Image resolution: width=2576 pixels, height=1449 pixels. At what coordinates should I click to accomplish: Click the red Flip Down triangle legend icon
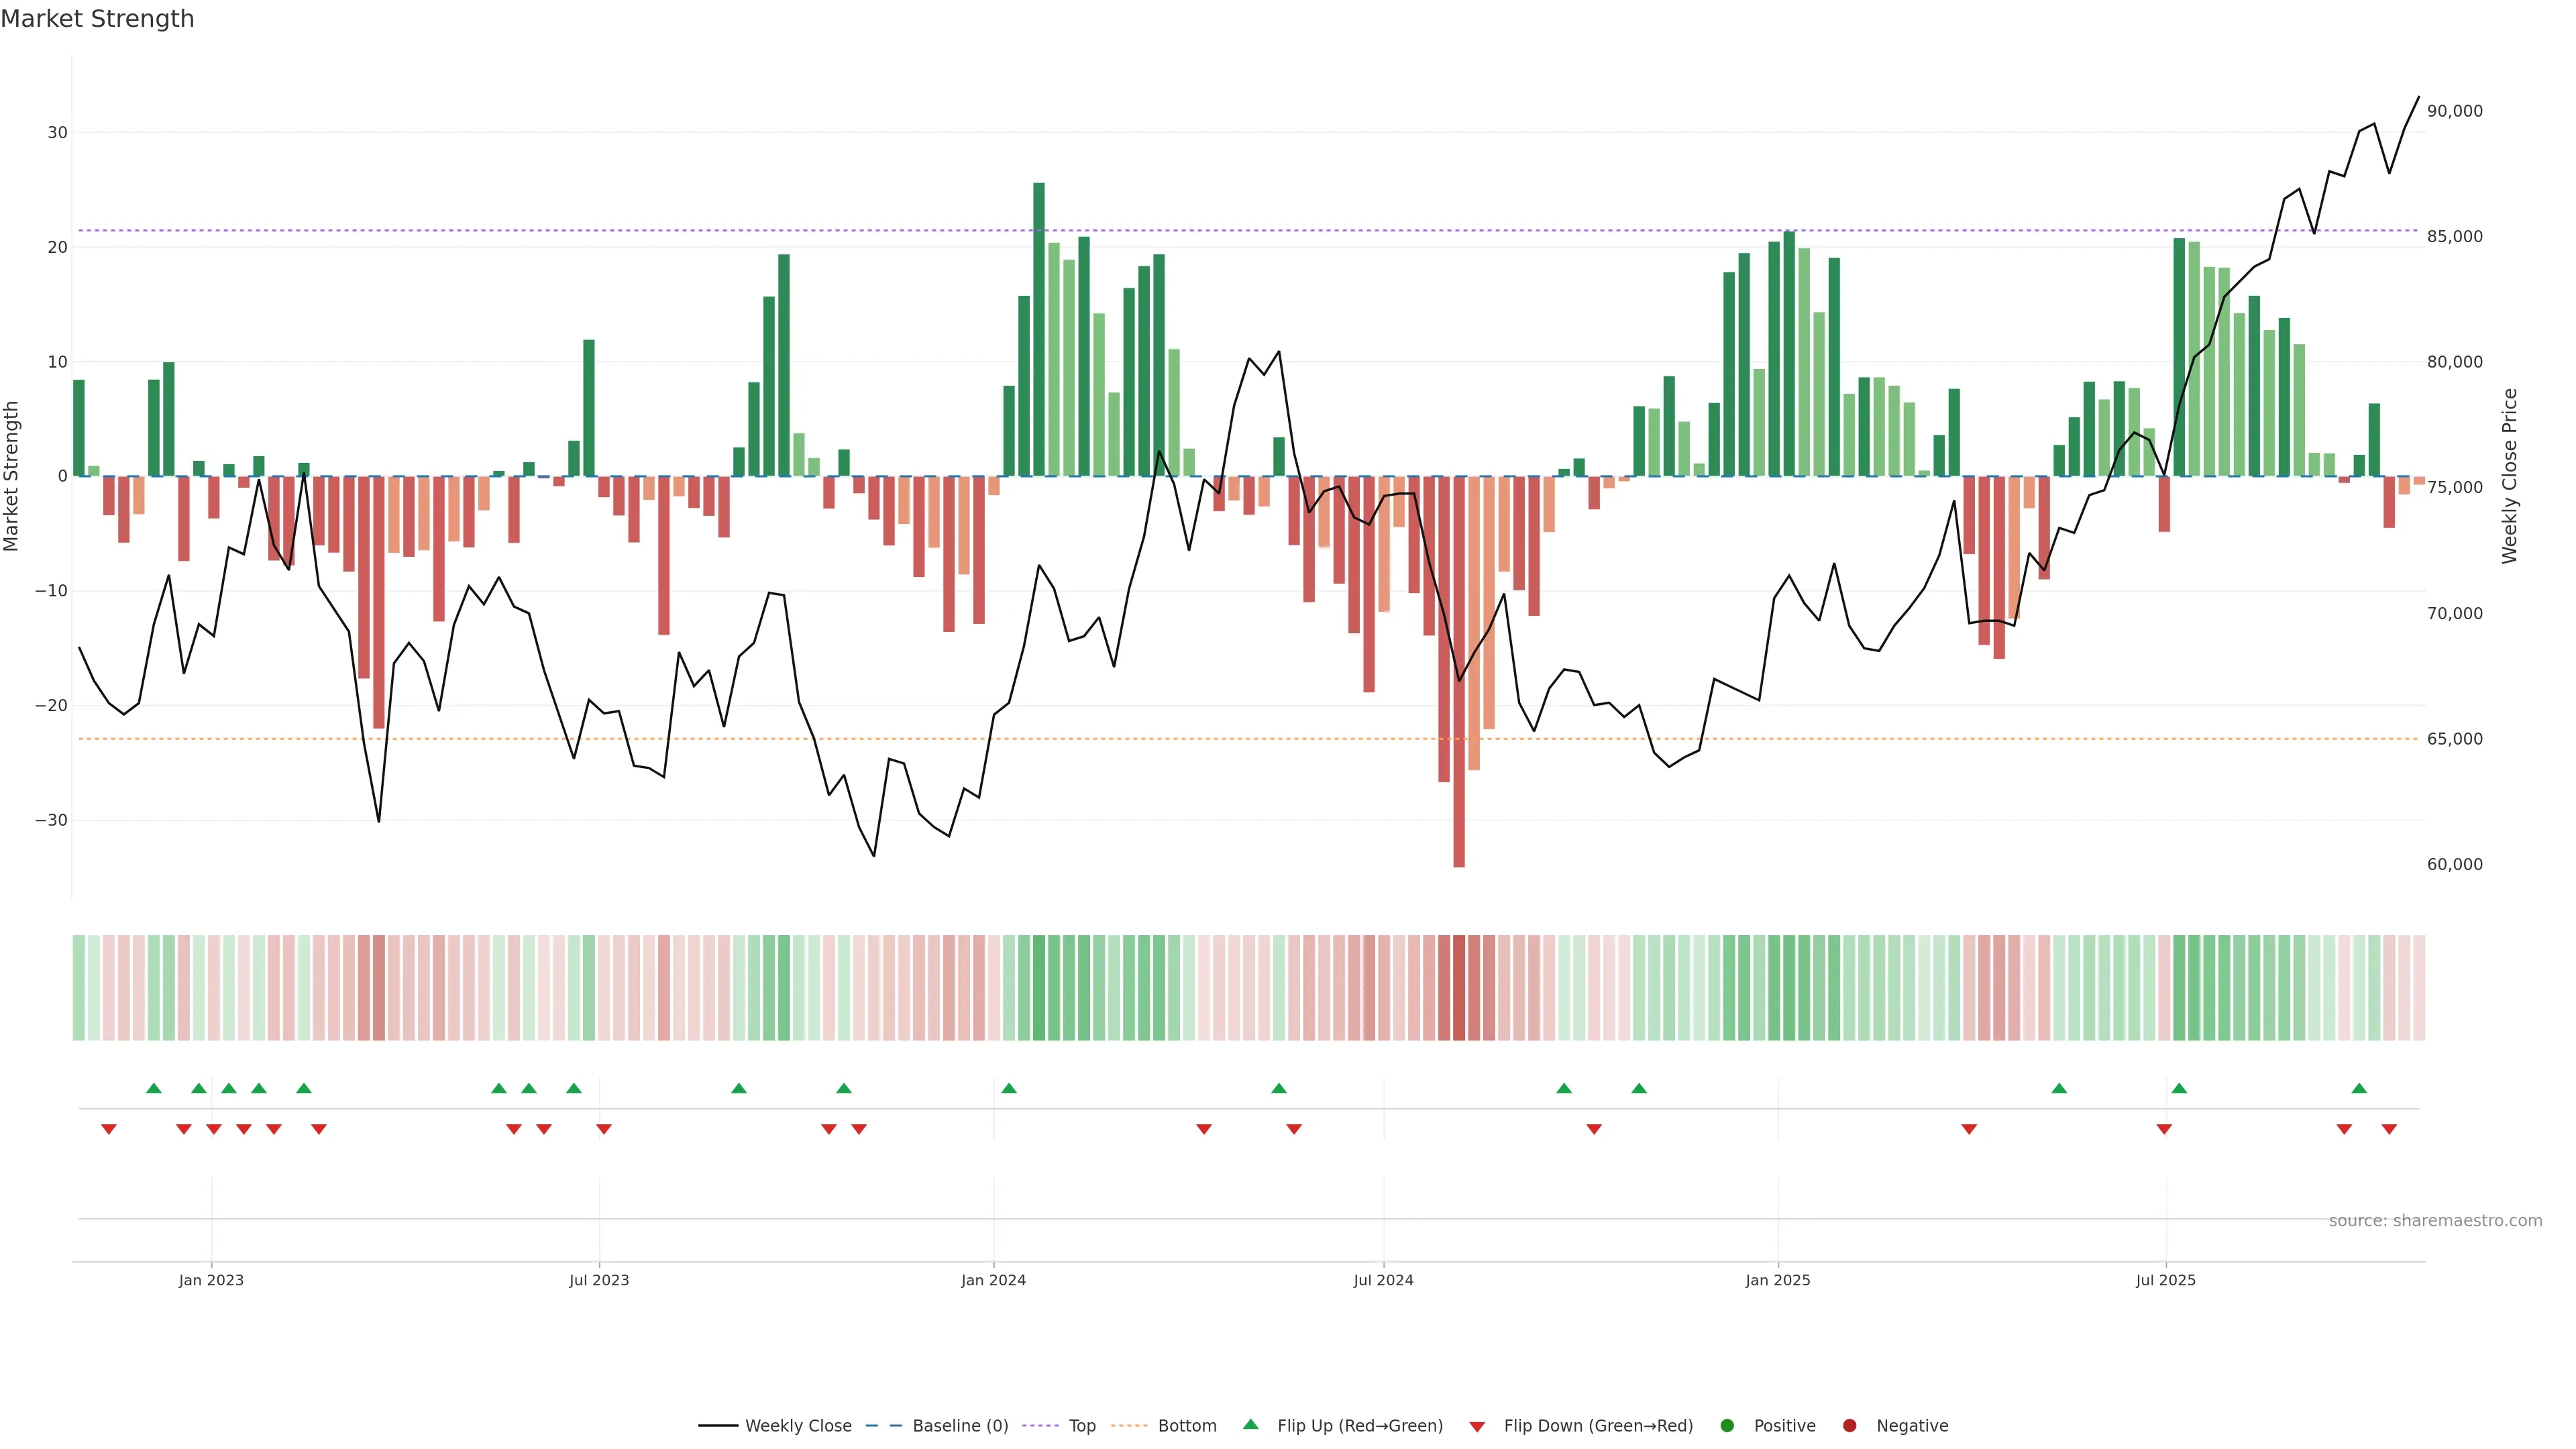pos(1477,1427)
